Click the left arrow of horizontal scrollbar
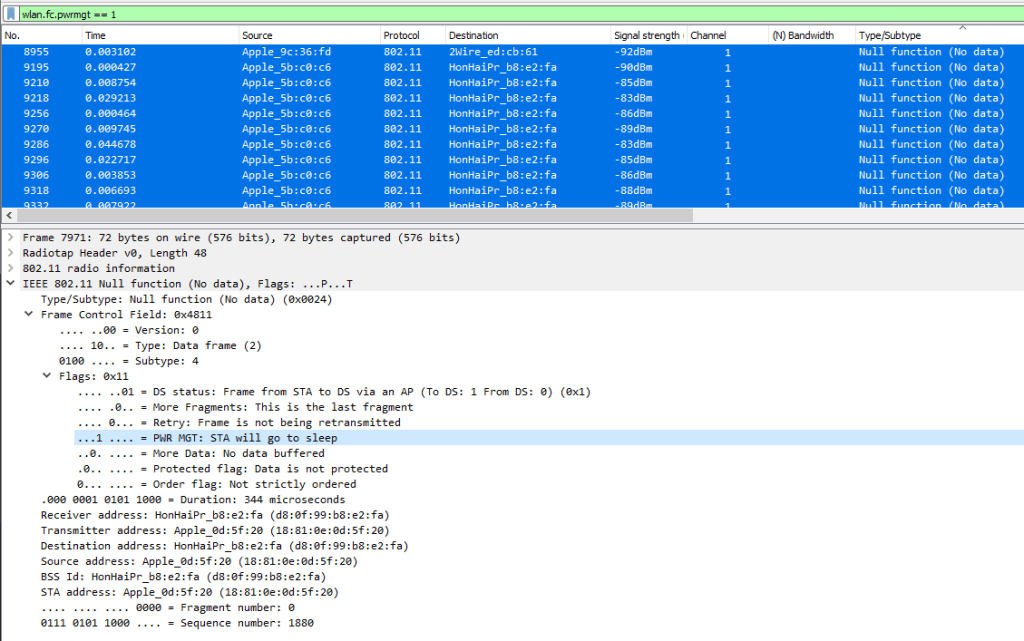Viewport: 1024px width, 641px height. tap(9, 216)
